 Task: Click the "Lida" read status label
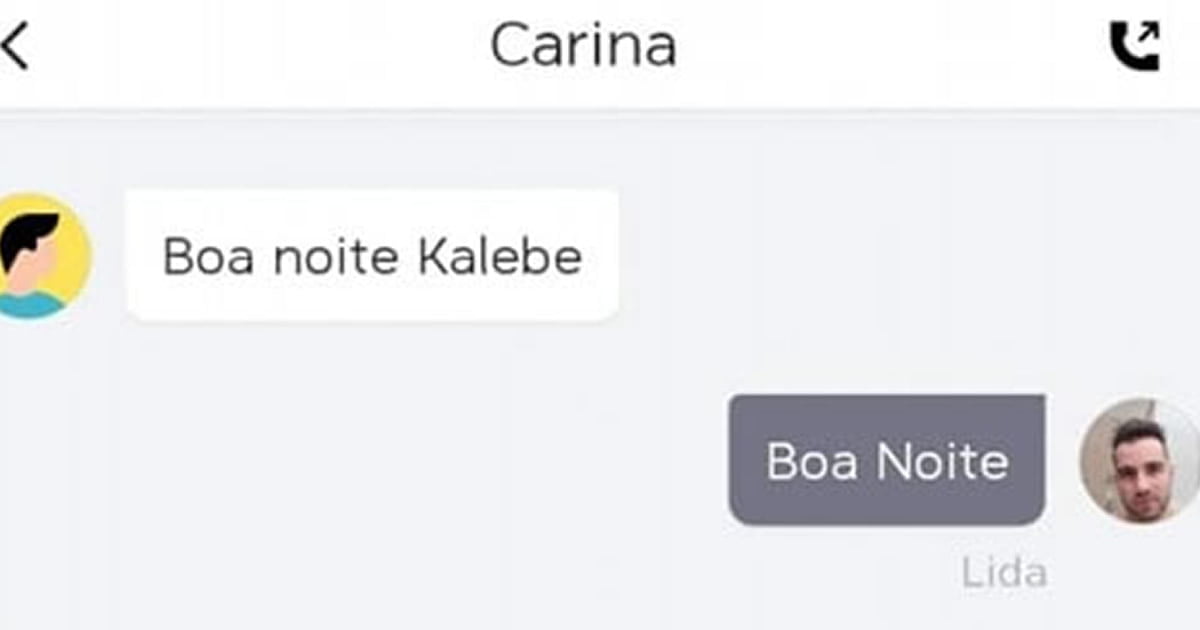click(1004, 574)
